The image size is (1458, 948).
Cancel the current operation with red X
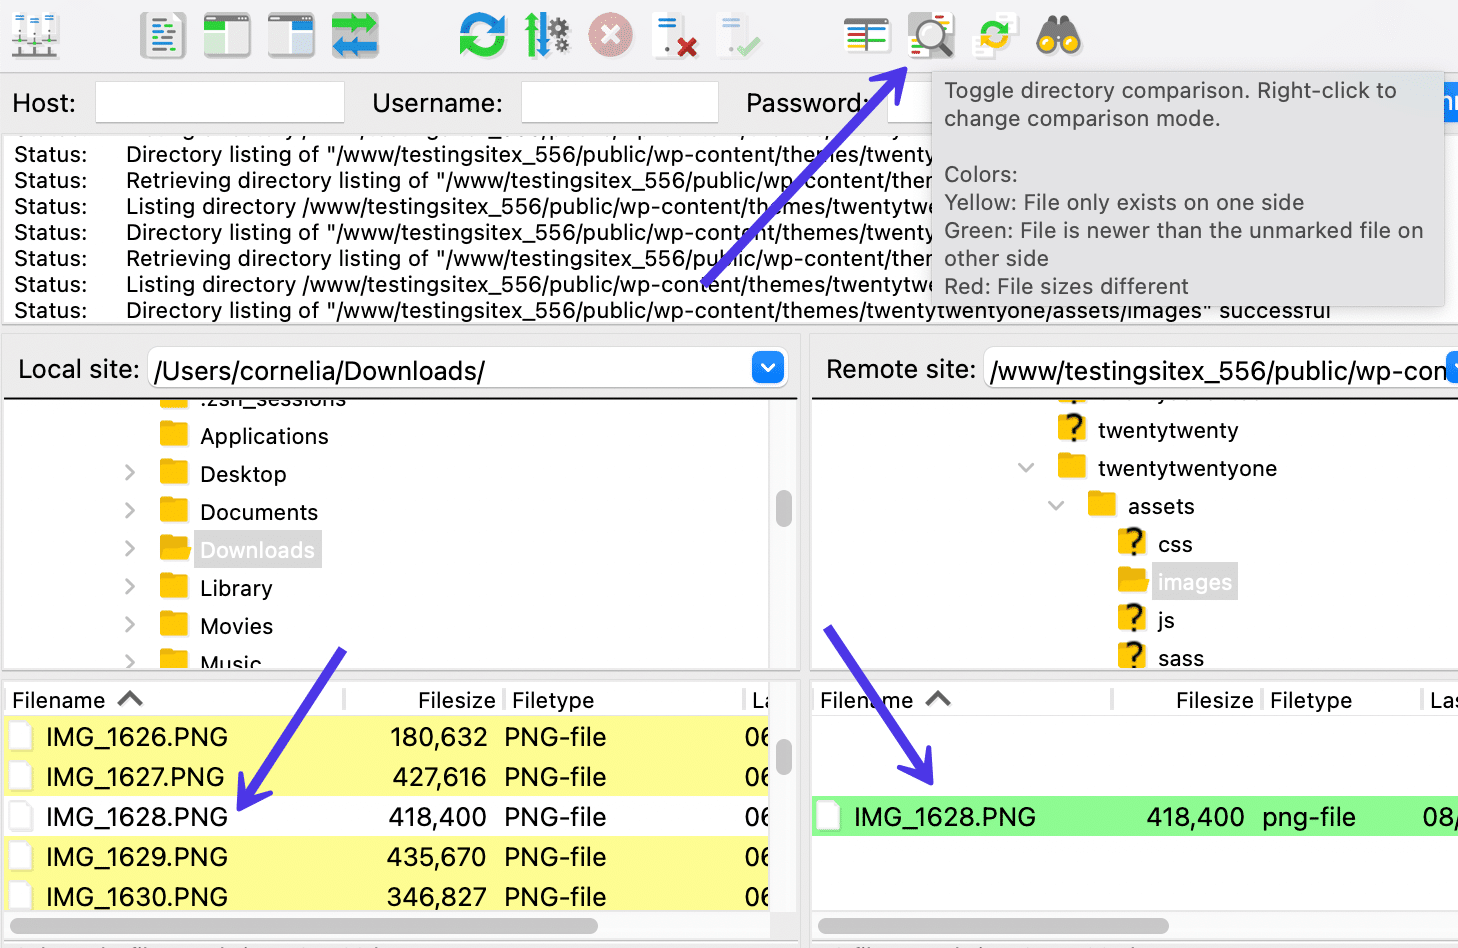click(610, 36)
